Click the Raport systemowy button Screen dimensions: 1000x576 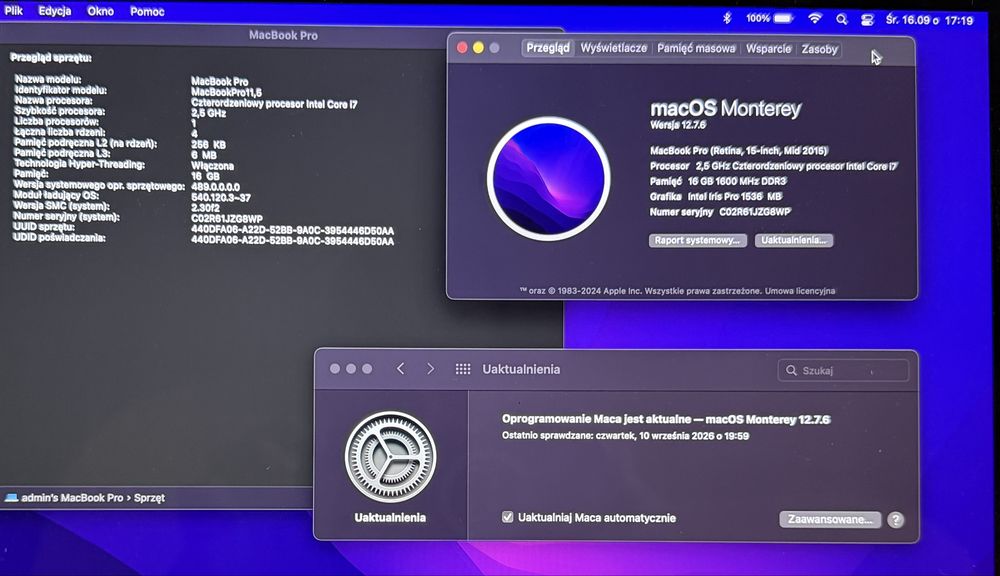697,240
